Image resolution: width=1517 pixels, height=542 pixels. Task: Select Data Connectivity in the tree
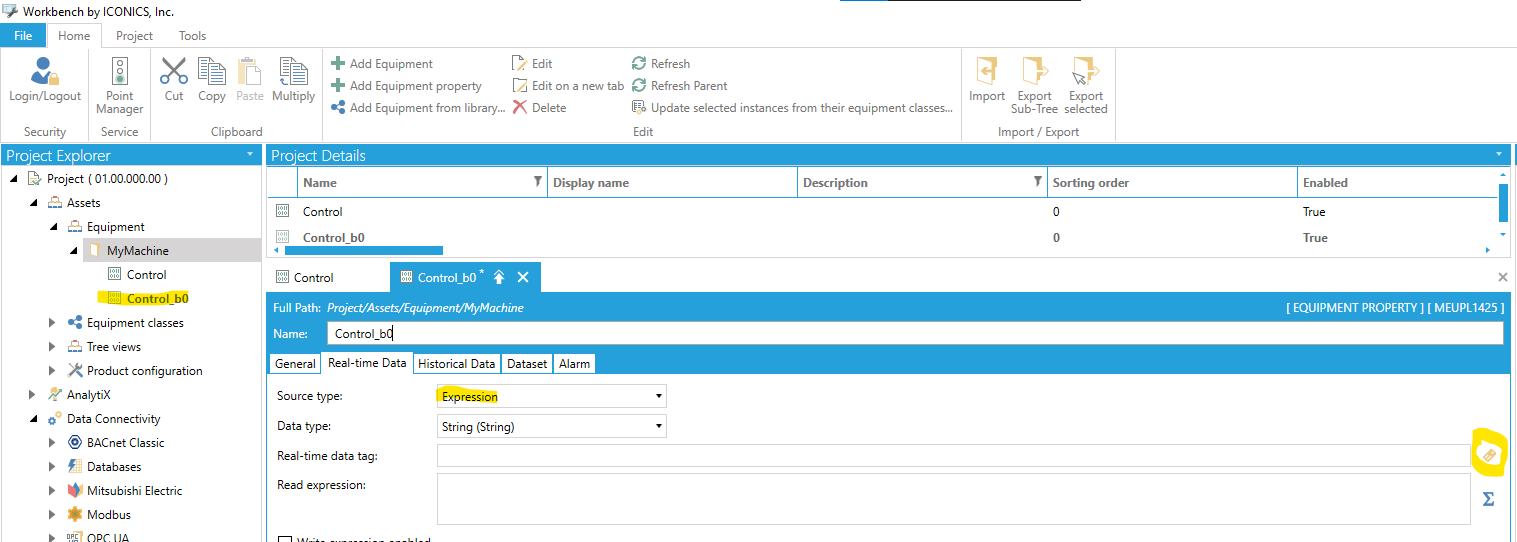point(113,419)
